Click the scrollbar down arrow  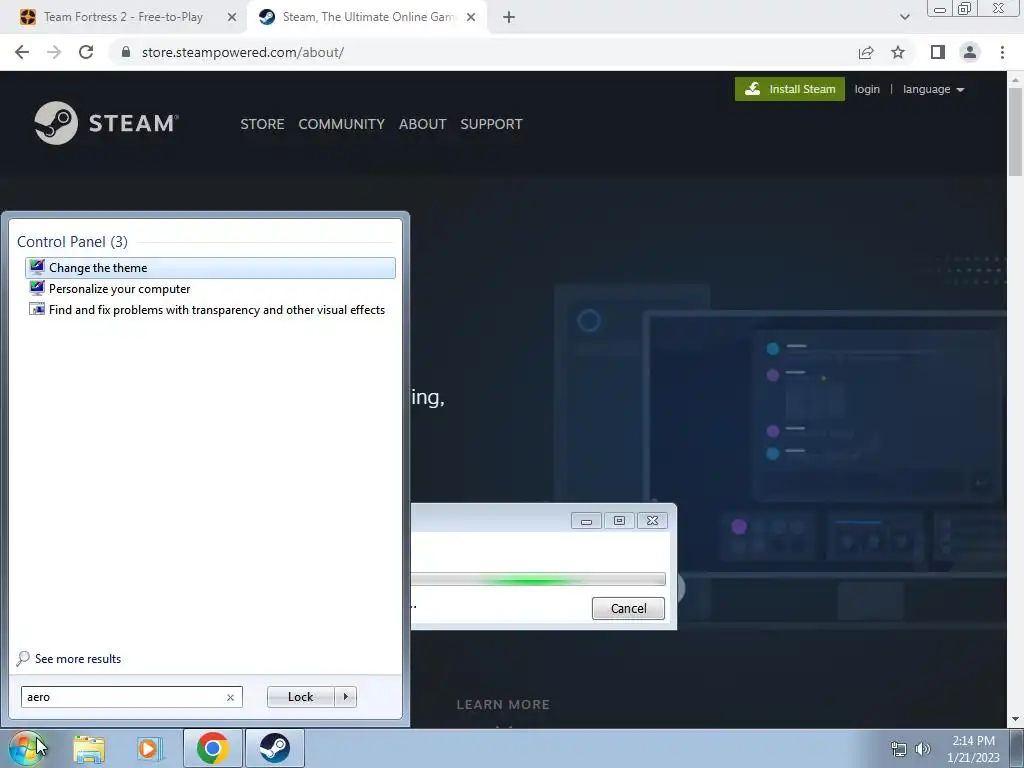(1015, 720)
